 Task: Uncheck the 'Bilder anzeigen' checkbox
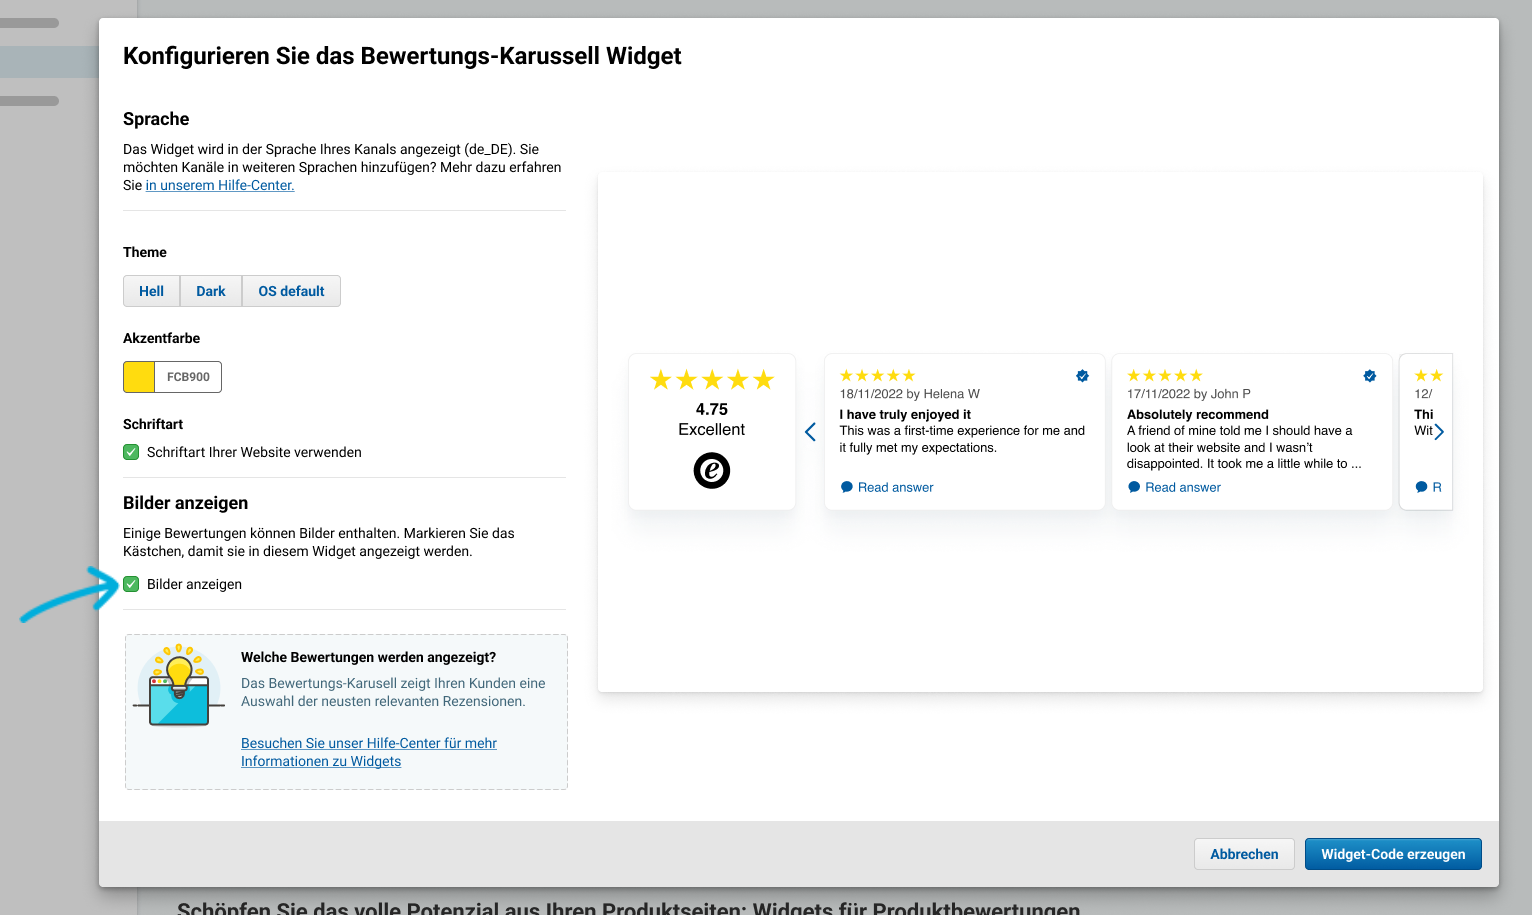point(131,584)
